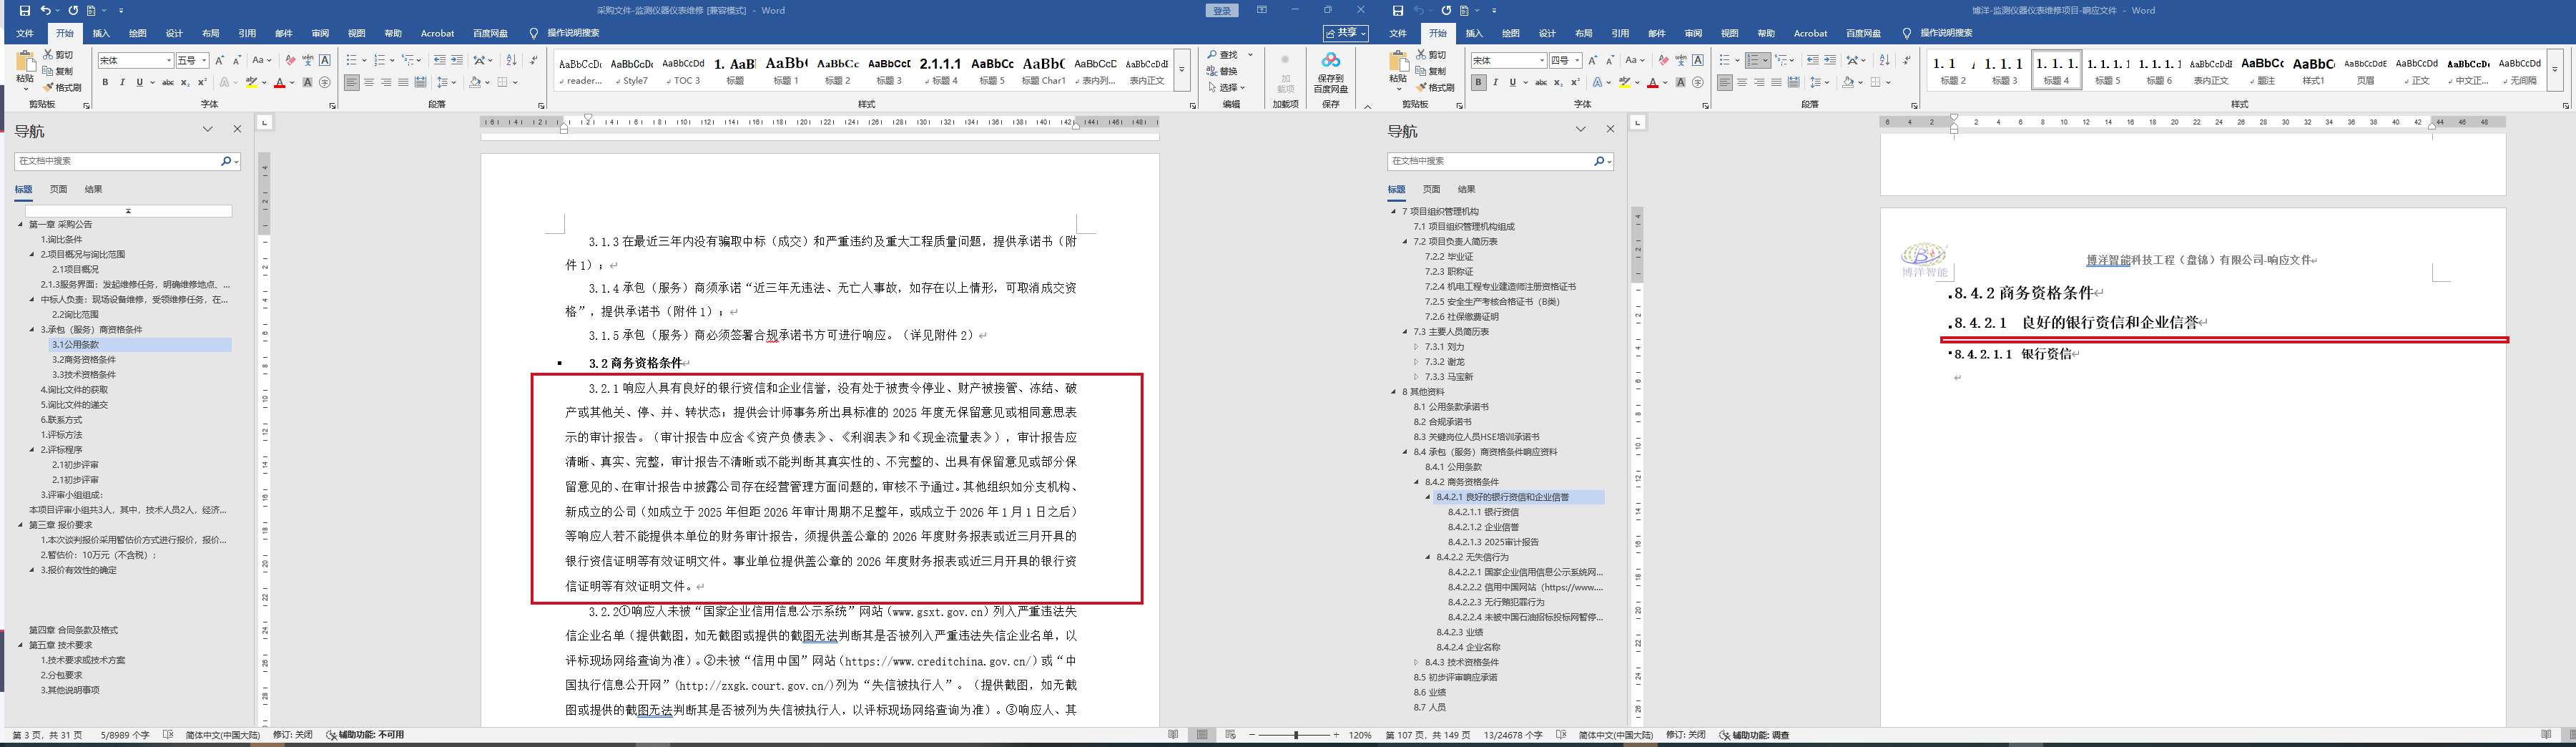The width and height of the screenshot is (2576, 747).
Task: Open 选择 menu in left editing group
Action: coord(1226,87)
